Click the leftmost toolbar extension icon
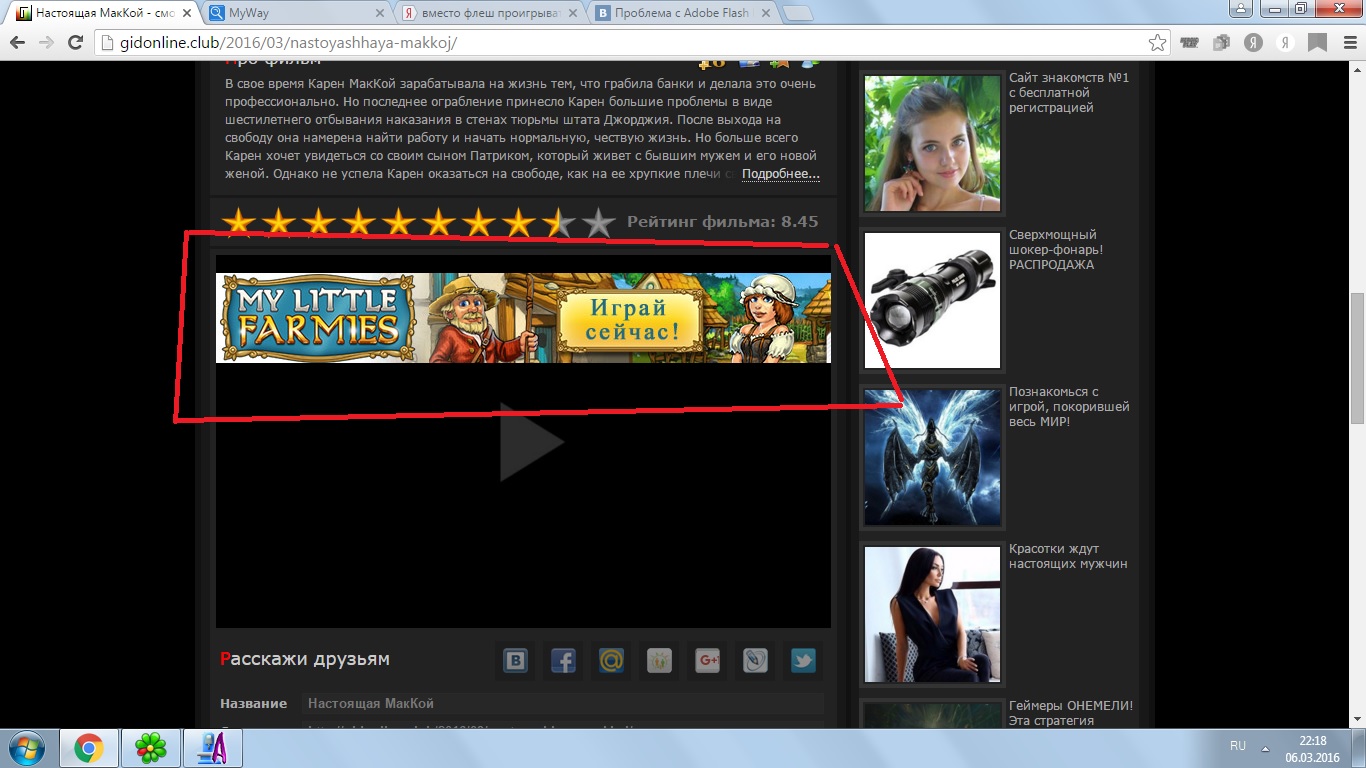1366x768 pixels. (1189, 43)
